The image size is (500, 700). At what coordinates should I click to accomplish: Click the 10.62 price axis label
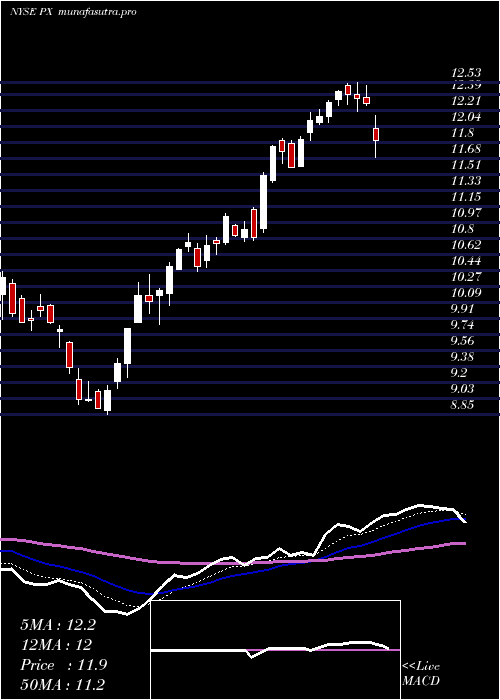tap(466, 245)
